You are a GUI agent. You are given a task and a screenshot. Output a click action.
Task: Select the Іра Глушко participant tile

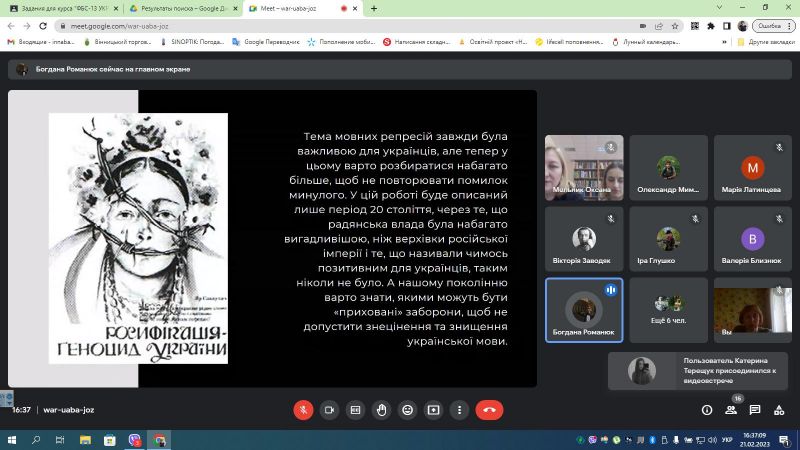coord(668,239)
